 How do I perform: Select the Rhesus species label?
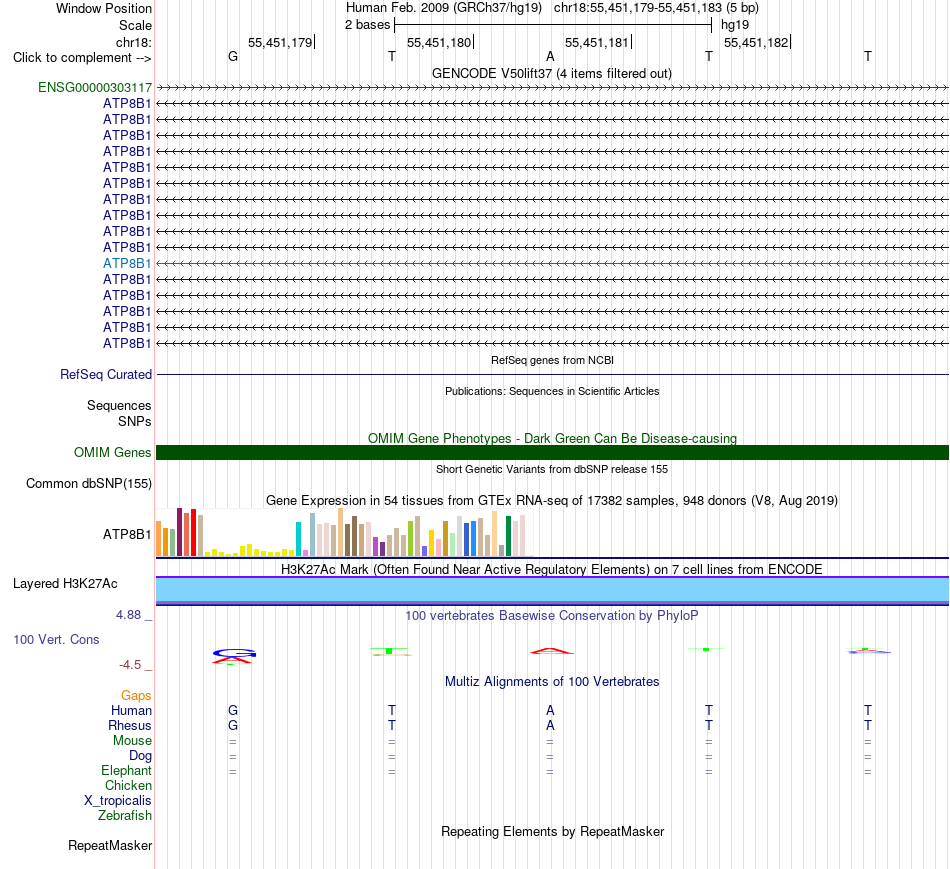(130, 725)
